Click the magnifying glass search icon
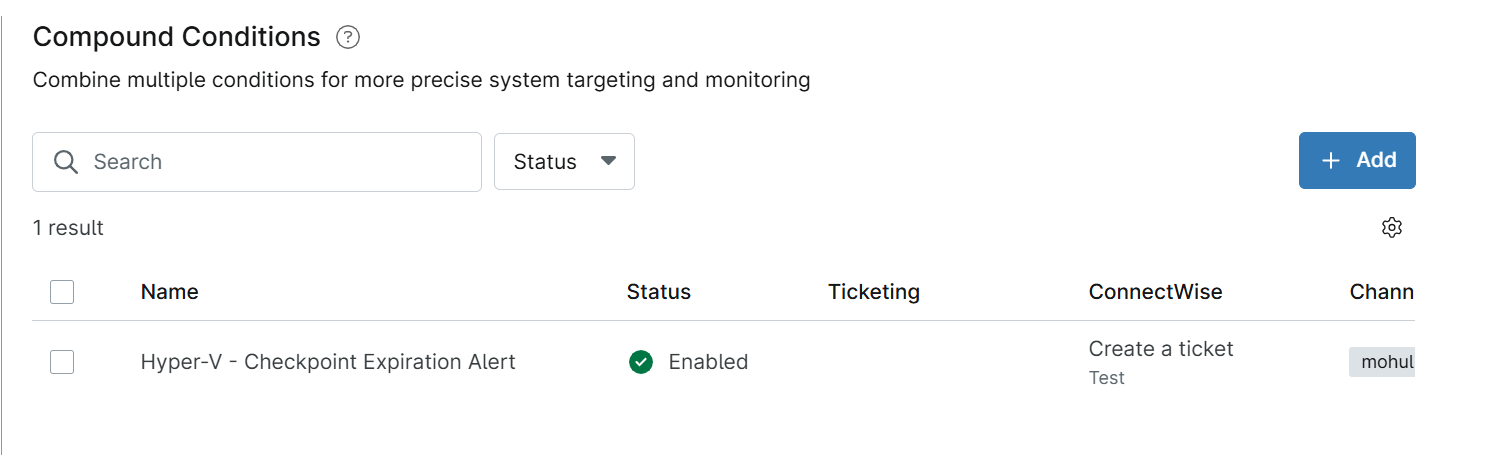The image size is (1498, 455). coord(66,162)
